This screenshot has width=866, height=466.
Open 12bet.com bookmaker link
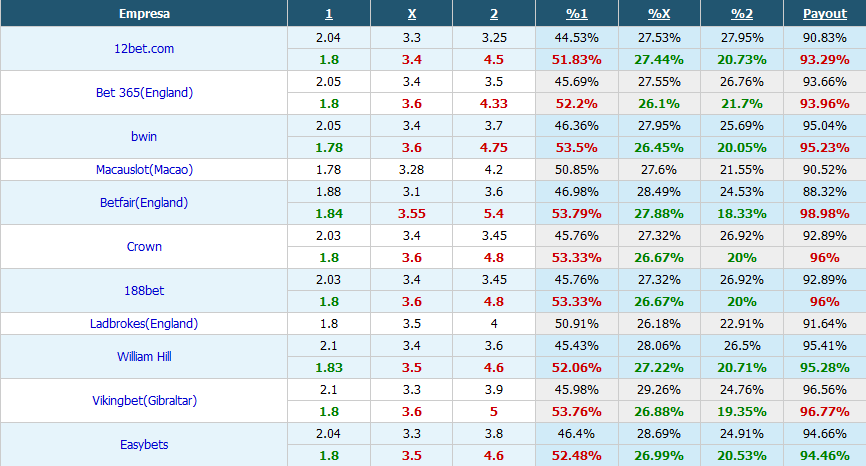(144, 49)
